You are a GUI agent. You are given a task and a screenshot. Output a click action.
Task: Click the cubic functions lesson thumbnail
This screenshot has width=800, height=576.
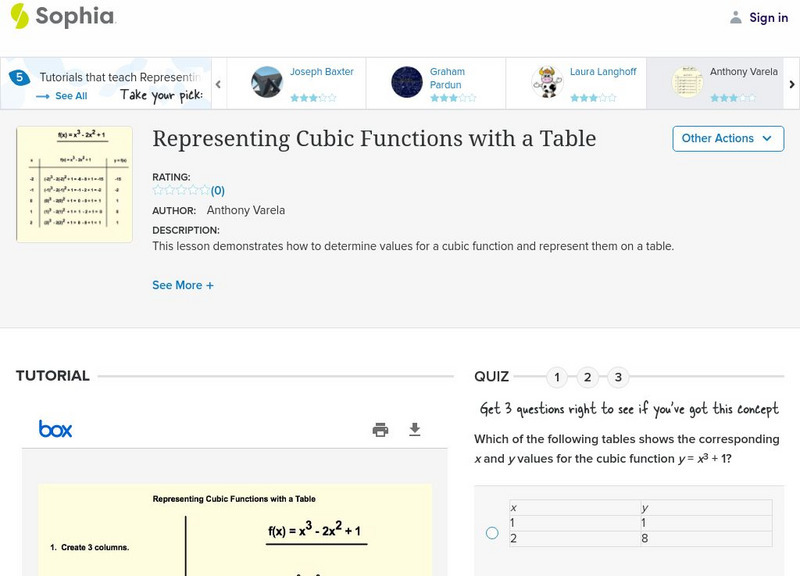click(x=75, y=184)
